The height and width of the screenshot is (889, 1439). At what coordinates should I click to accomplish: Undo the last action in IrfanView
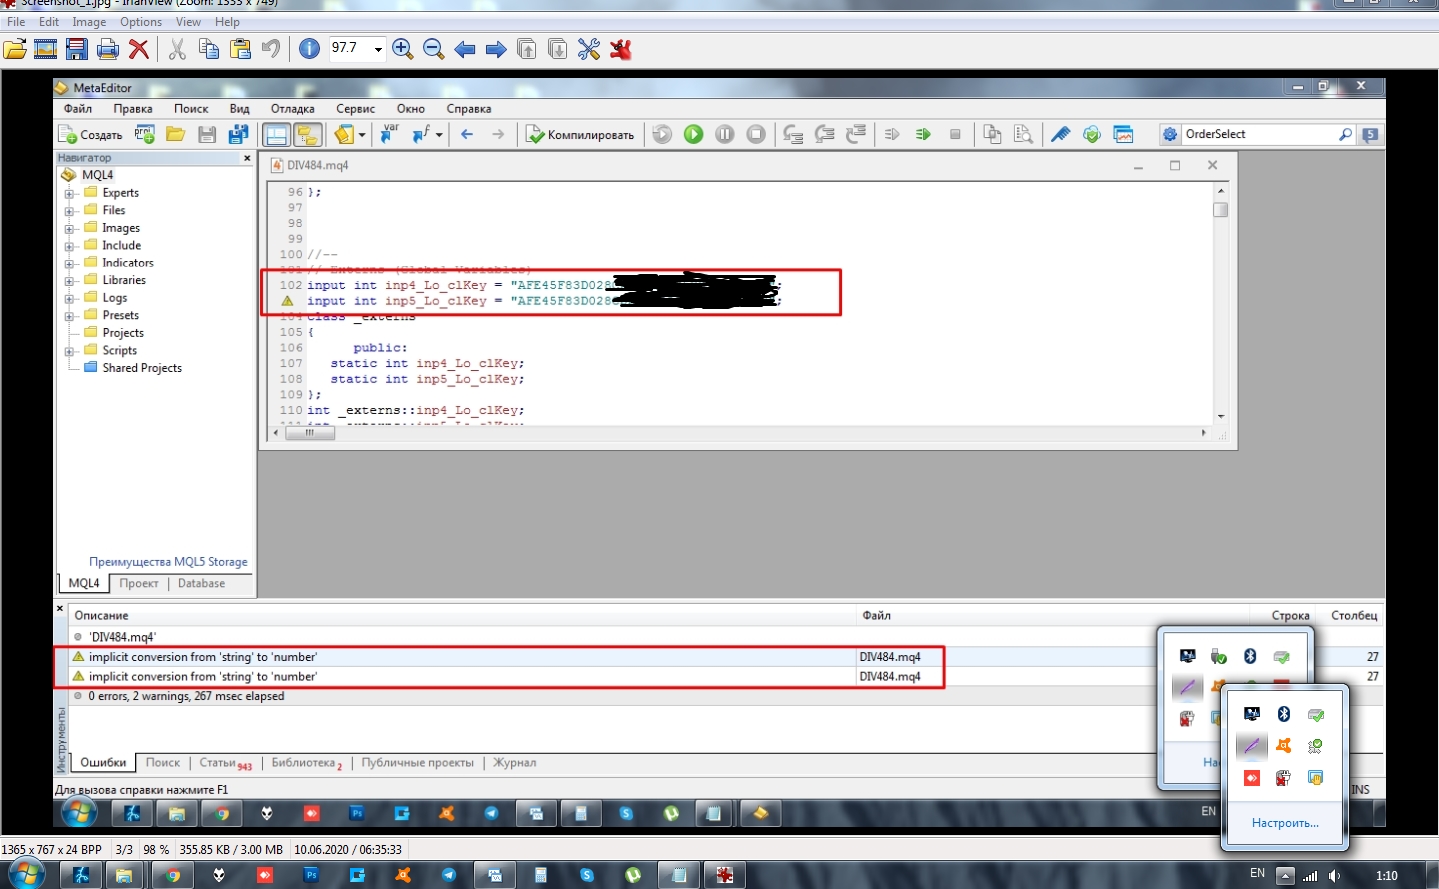271,49
